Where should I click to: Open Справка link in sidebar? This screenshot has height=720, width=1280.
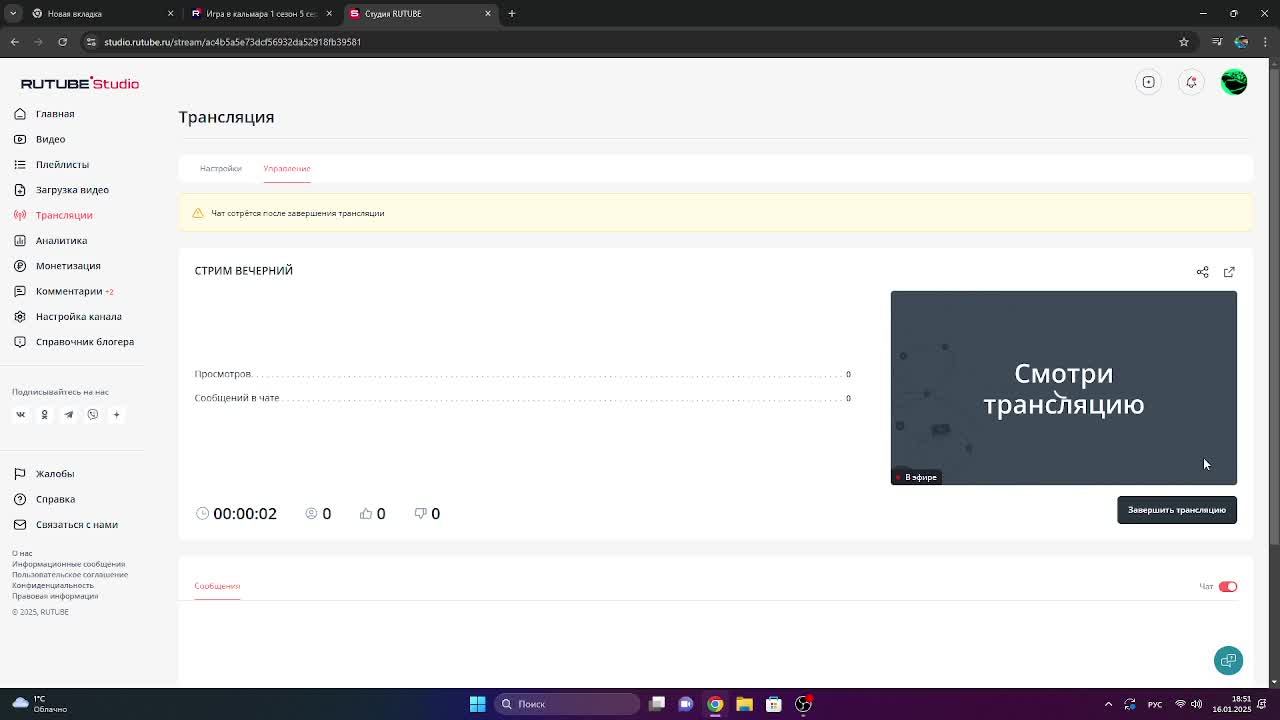(55, 499)
